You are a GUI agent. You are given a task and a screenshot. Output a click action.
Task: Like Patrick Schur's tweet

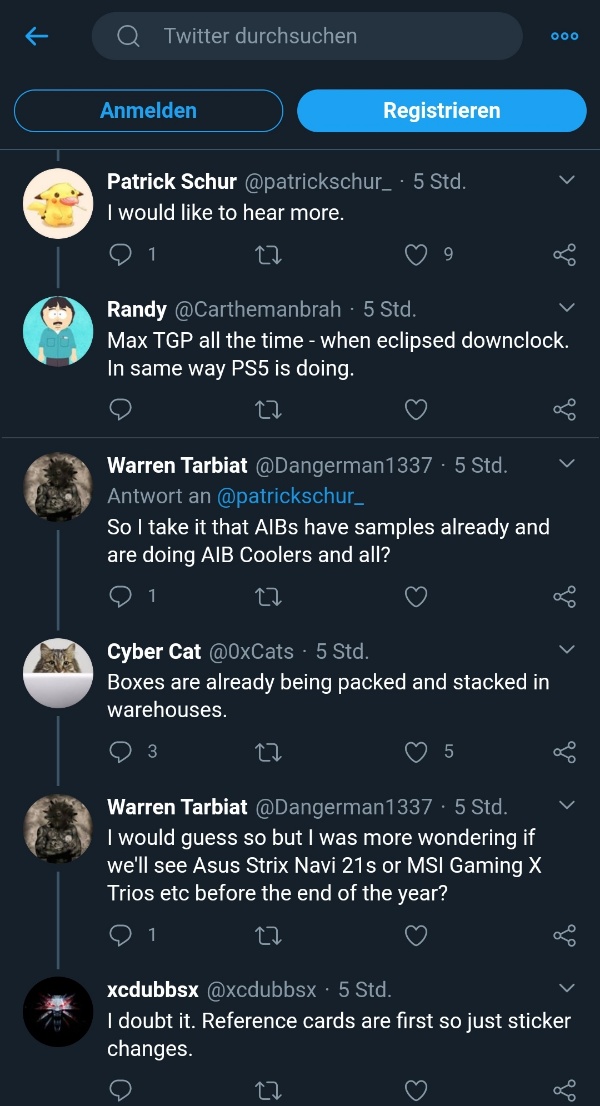(x=416, y=254)
